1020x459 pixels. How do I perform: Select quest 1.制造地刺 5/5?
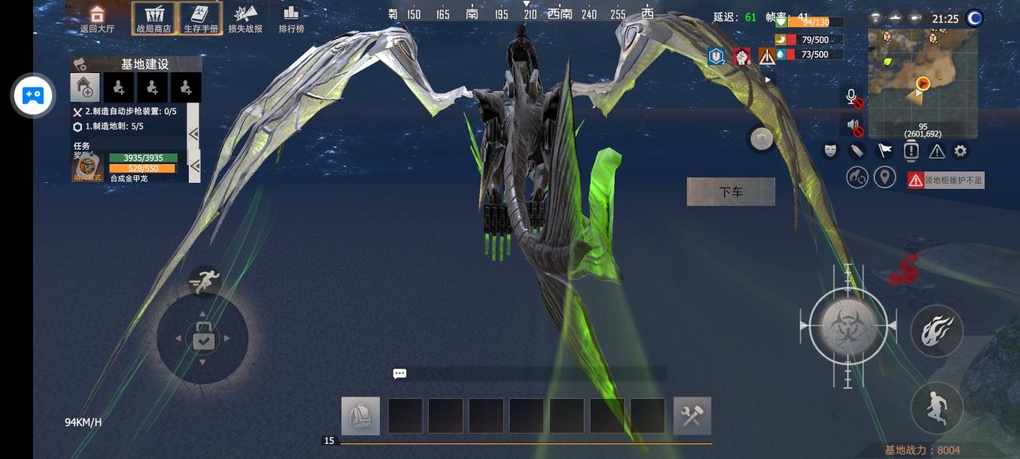[109, 127]
